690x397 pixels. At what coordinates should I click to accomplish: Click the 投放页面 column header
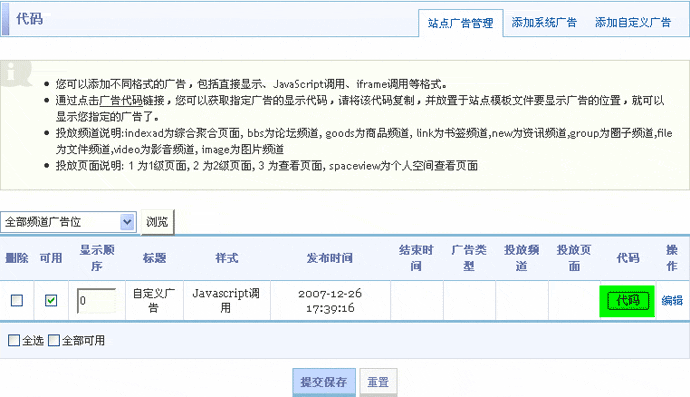(574, 258)
